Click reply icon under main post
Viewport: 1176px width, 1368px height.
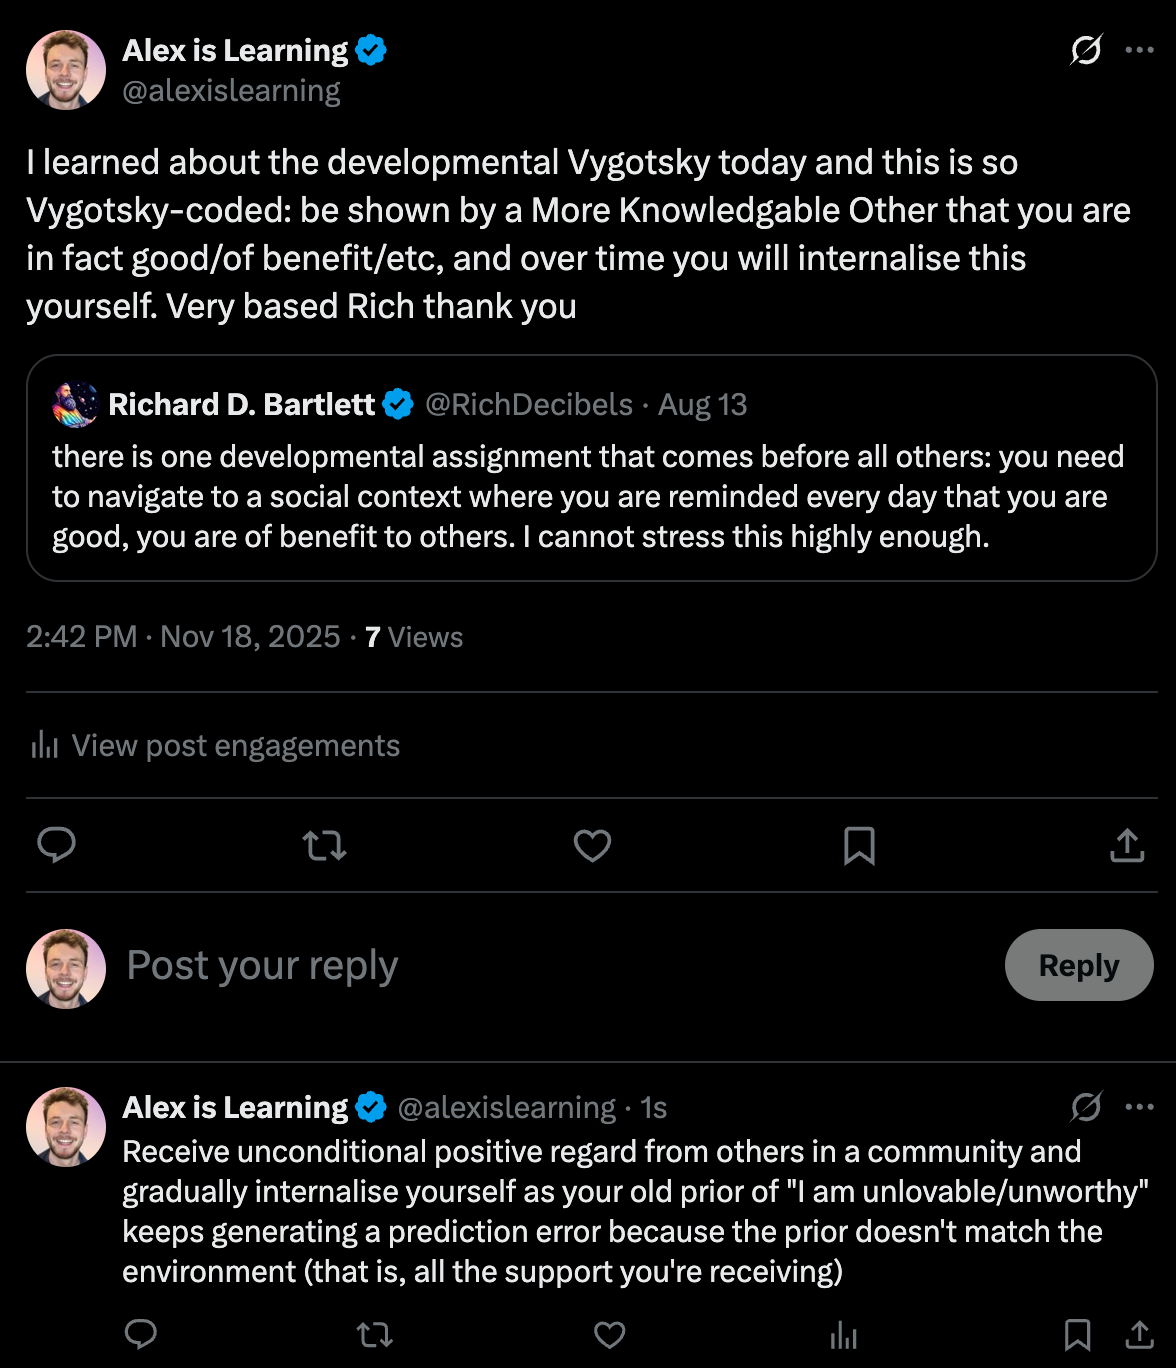tap(57, 845)
